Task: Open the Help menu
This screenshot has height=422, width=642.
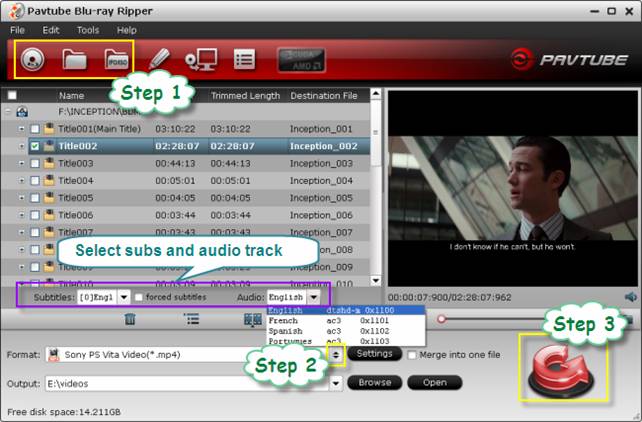Action: click(127, 30)
